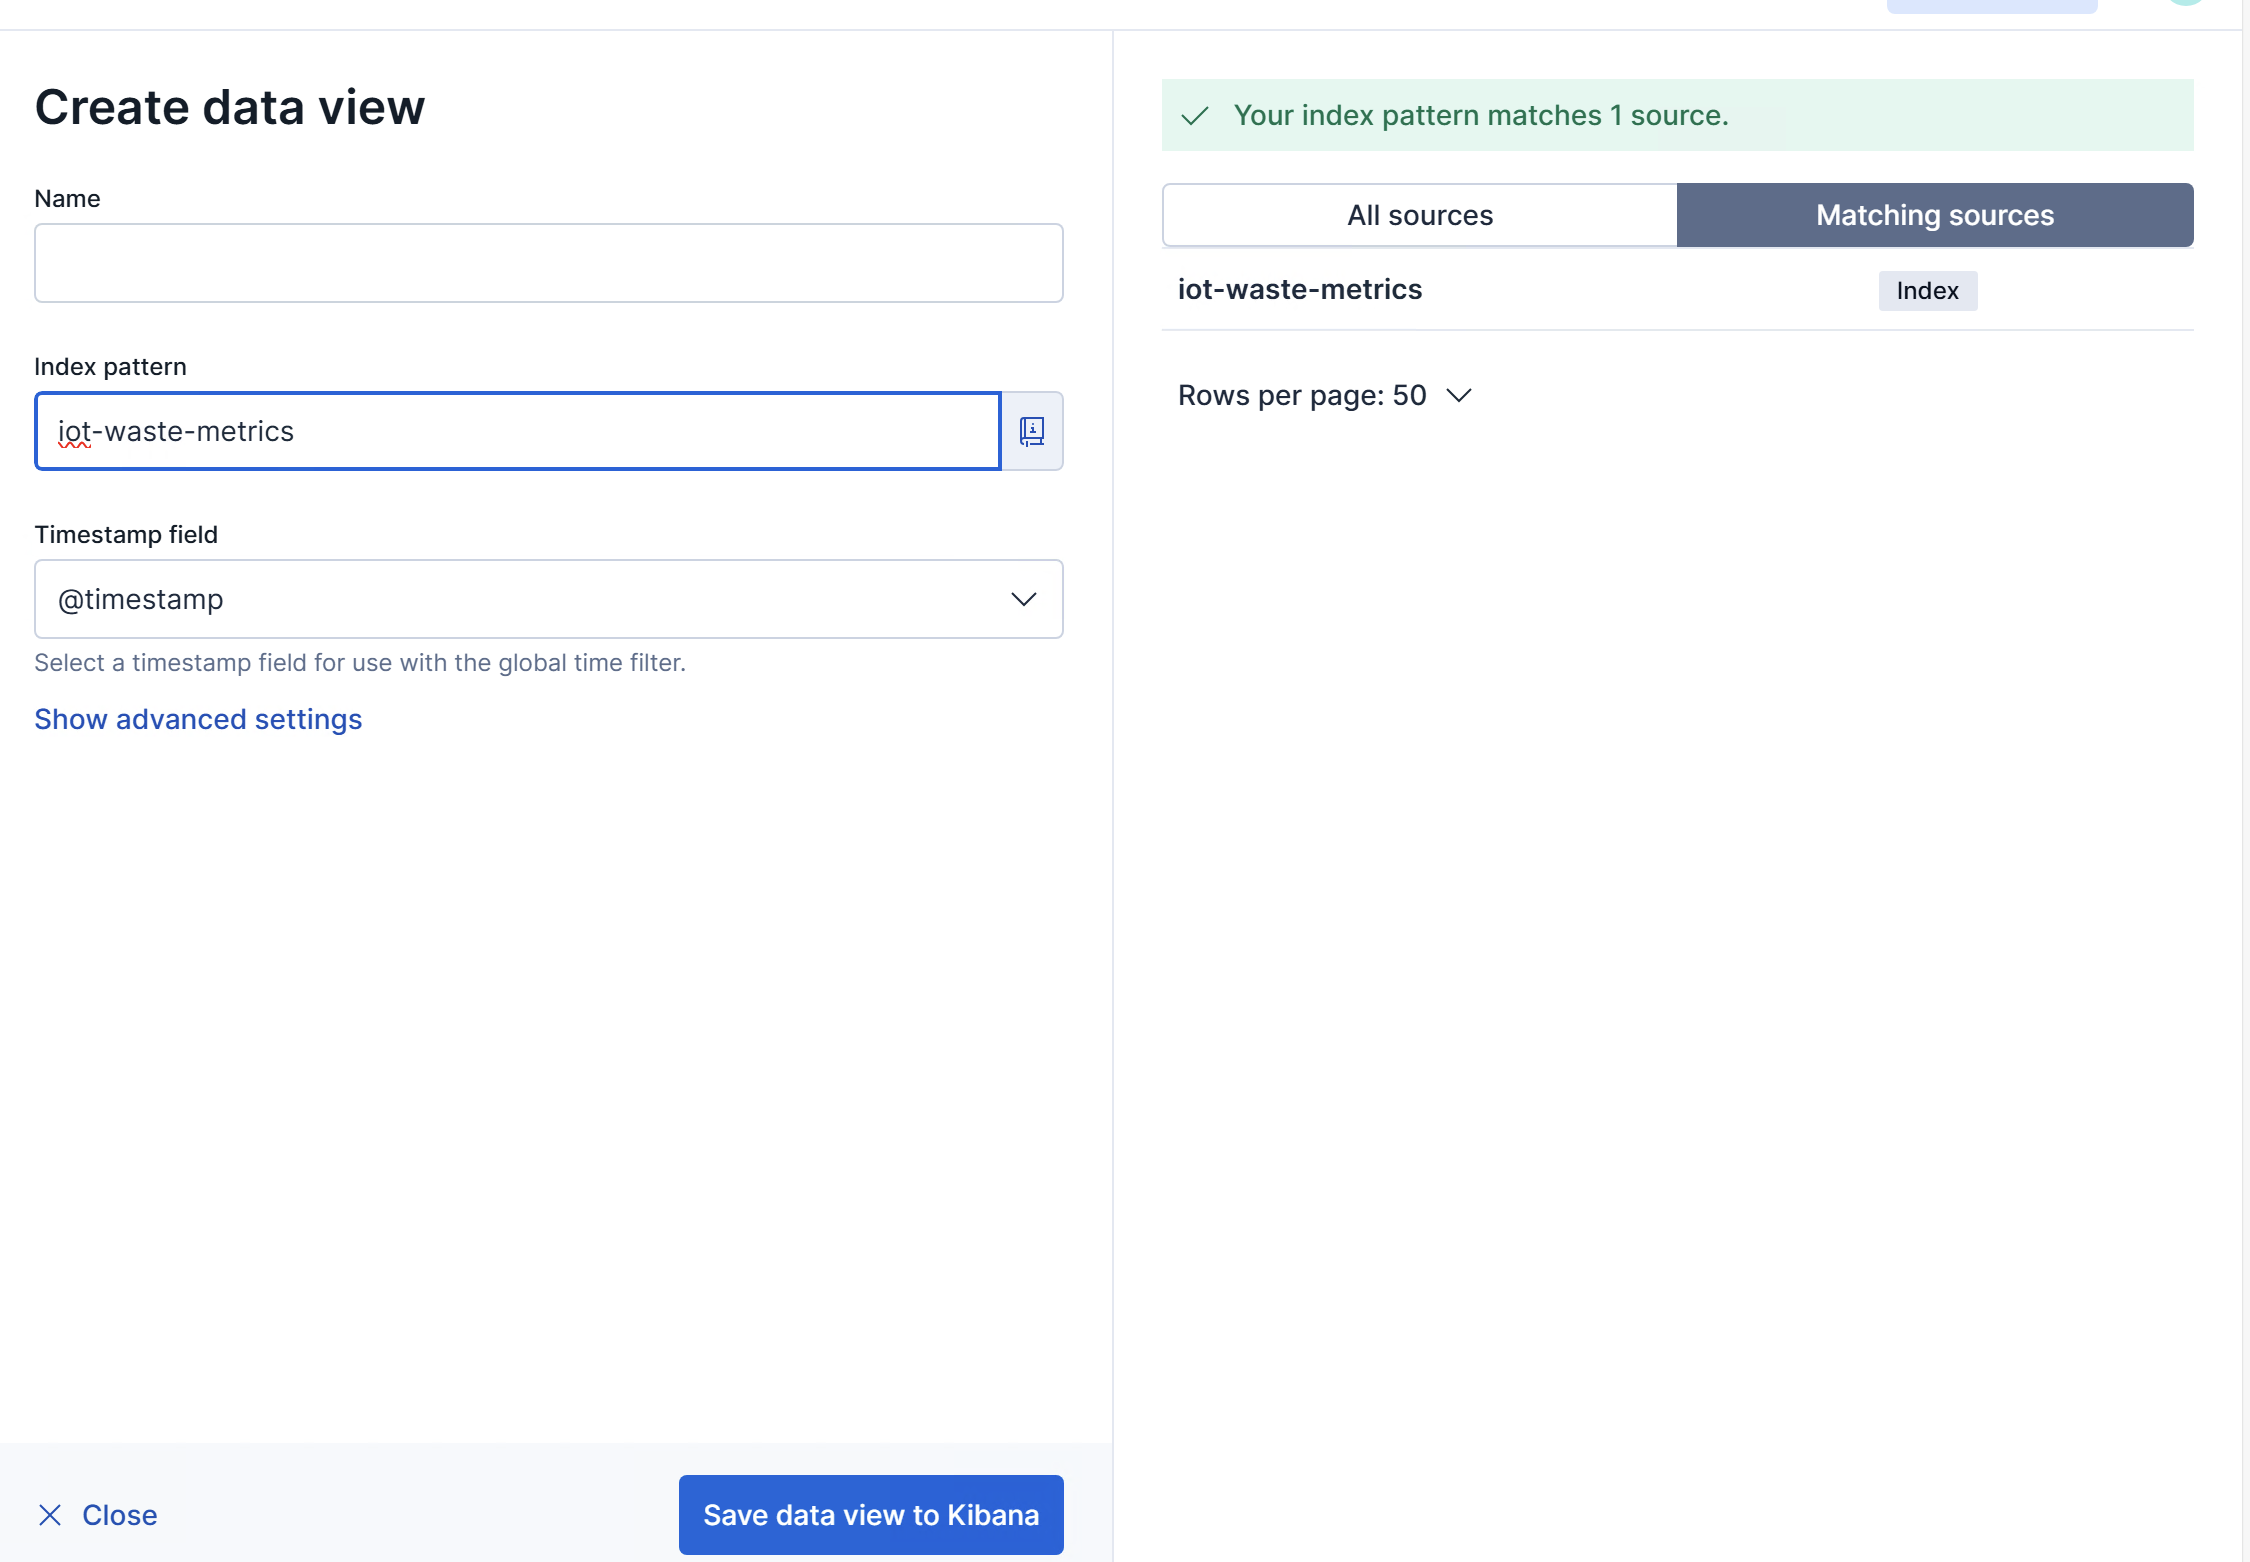The width and height of the screenshot is (2250, 1562).
Task: Open index pattern documentation icon
Action: tap(1031, 431)
